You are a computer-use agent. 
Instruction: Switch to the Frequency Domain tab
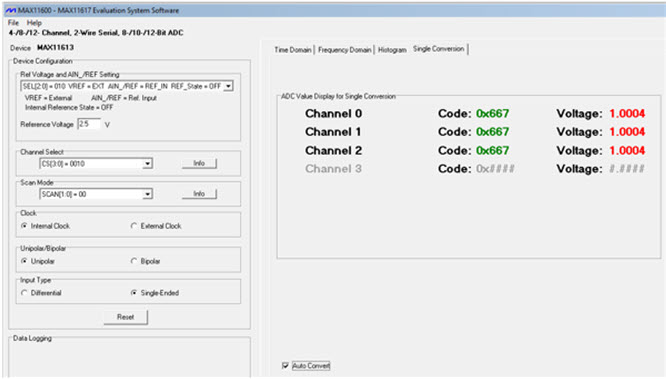click(x=344, y=50)
